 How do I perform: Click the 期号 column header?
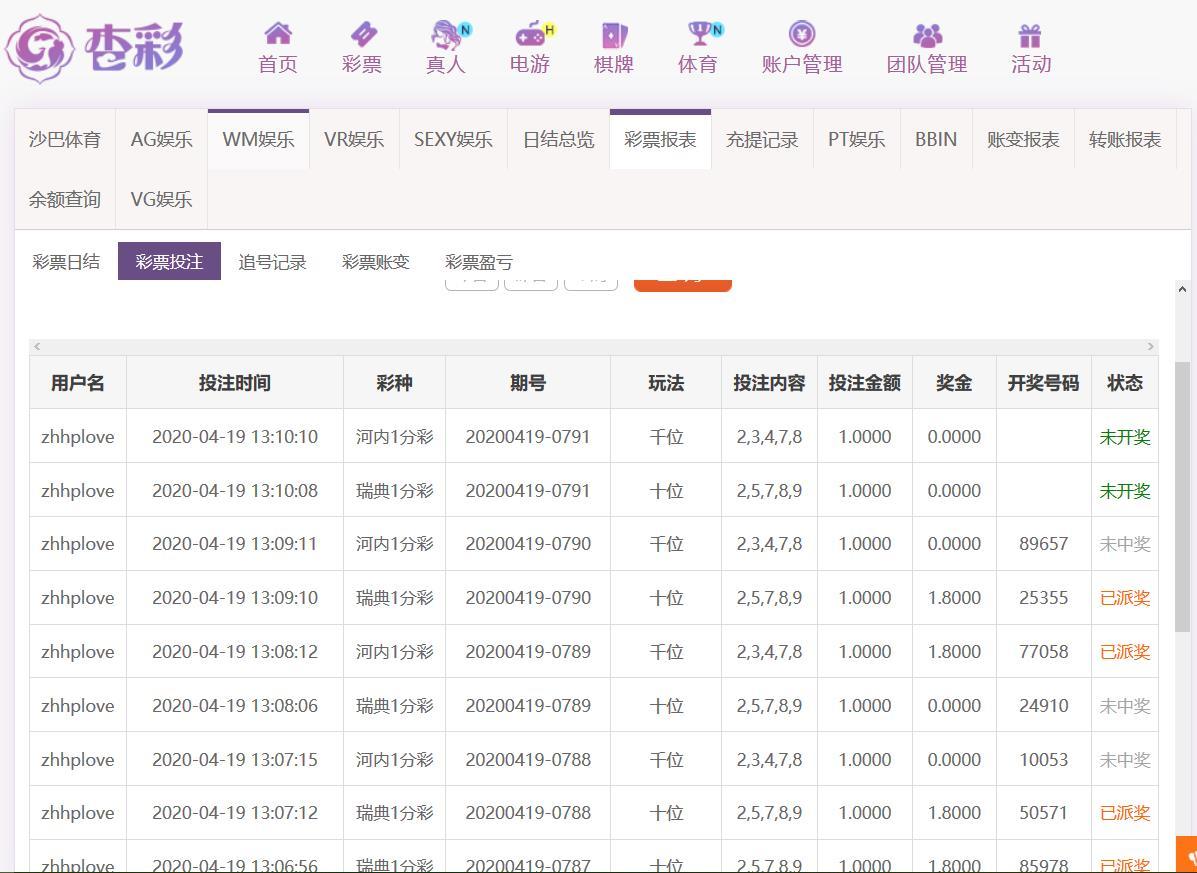point(527,383)
